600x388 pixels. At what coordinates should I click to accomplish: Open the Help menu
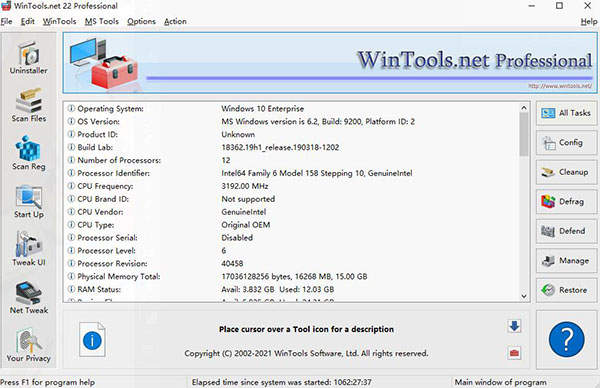pyautogui.click(x=589, y=22)
